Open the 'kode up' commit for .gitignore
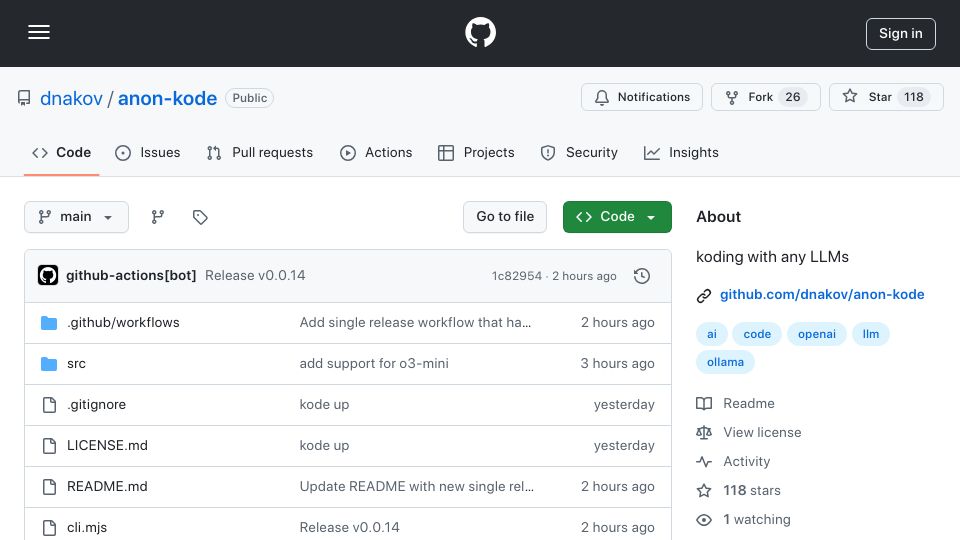The image size is (960, 540). pos(324,405)
